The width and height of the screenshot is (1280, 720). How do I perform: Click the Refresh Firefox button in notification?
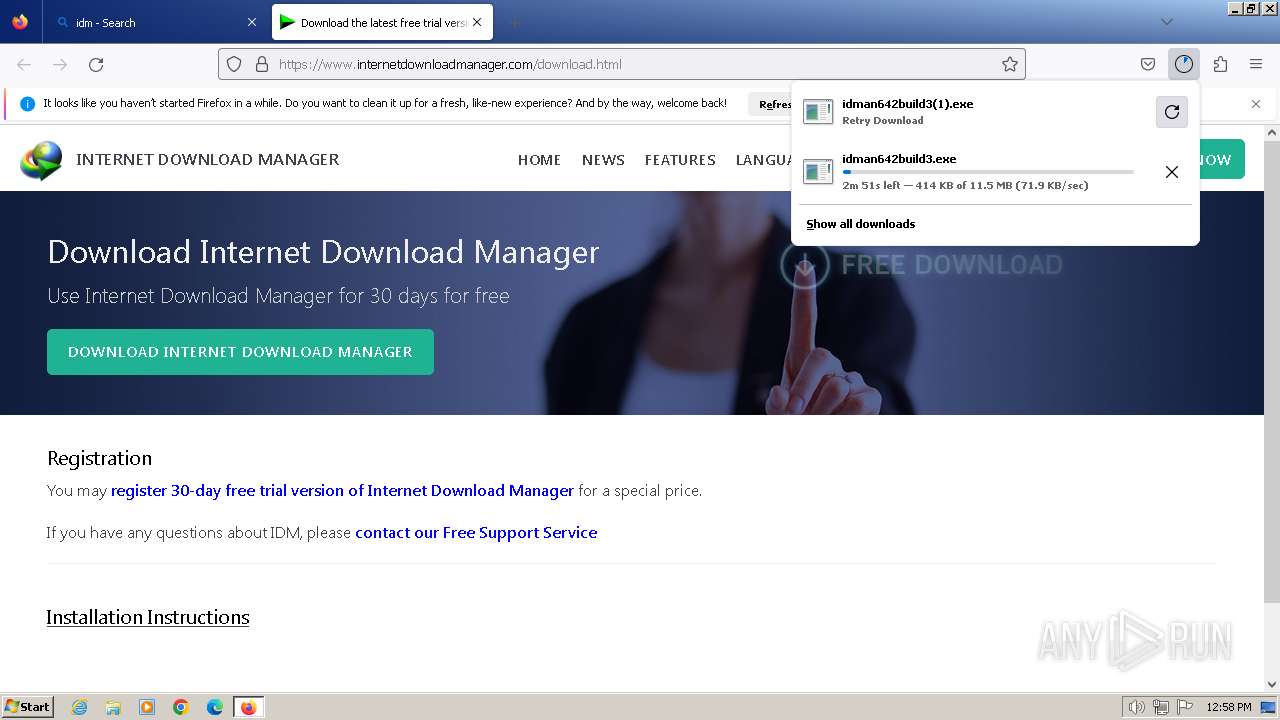click(x=772, y=104)
